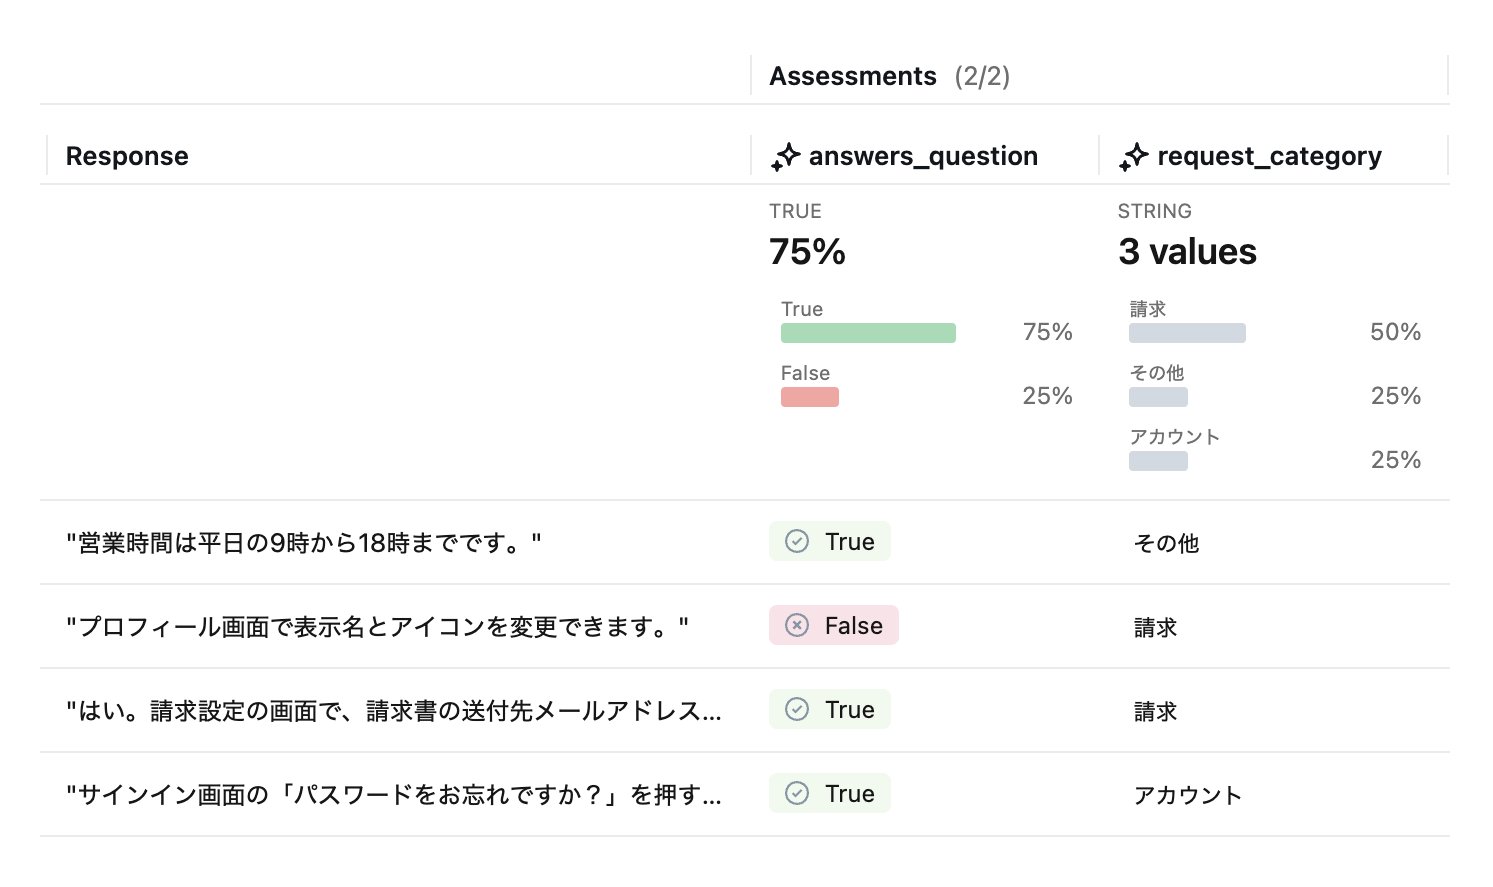This screenshot has height=887, width=1493.
Task: Click the False badge in the プロフィール row
Action: tap(834, 626)
